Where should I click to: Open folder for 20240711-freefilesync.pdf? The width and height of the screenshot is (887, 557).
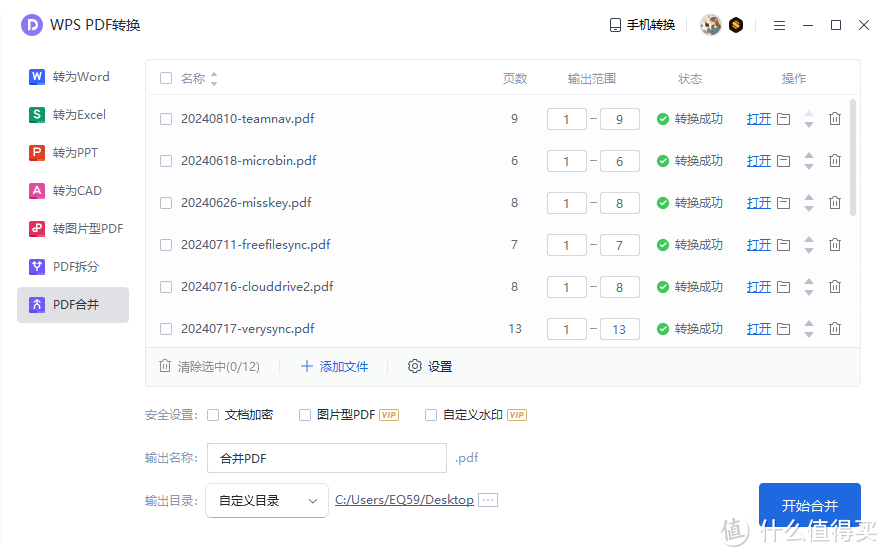(x=783, y=245)
